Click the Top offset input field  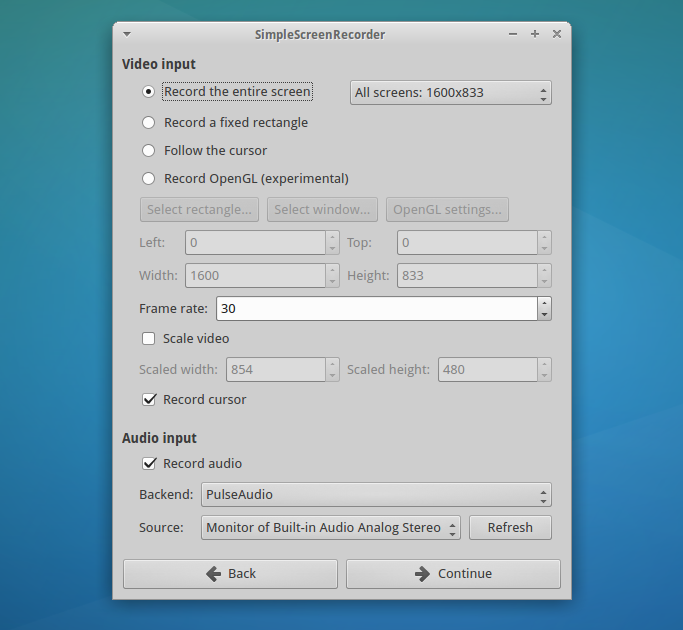click(x=467, y=243)
